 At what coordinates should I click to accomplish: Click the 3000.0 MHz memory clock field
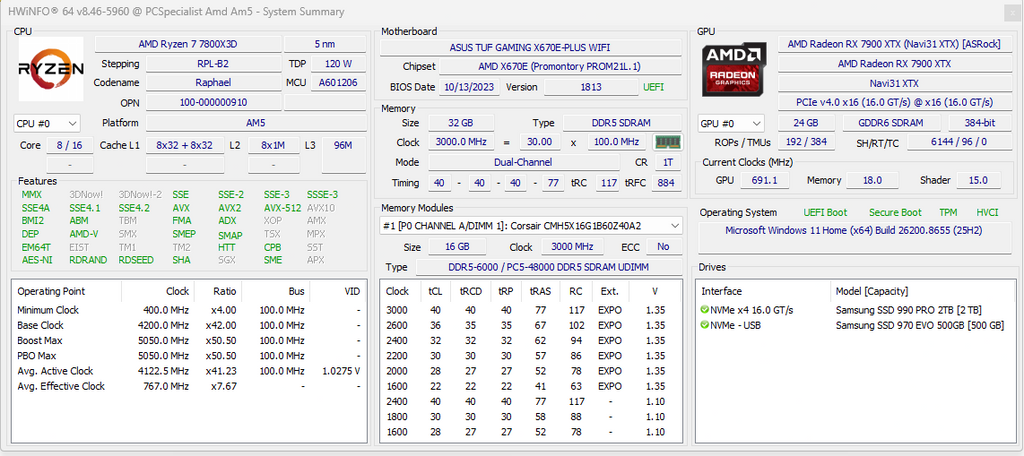[461, 142]
